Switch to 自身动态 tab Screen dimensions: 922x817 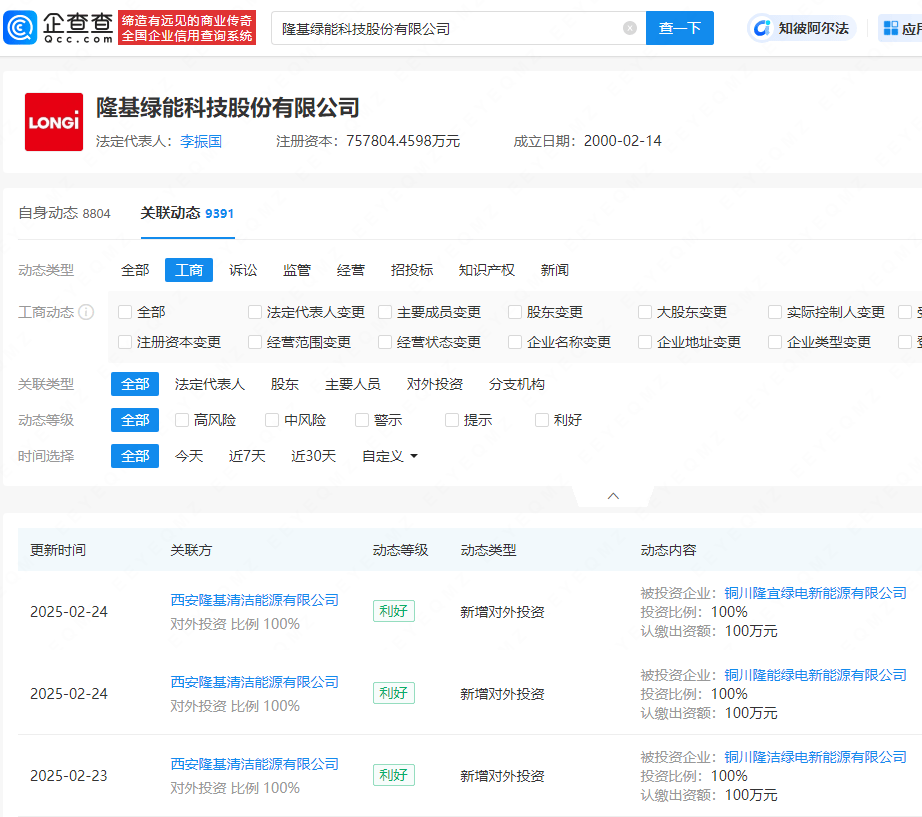(65, 213)
